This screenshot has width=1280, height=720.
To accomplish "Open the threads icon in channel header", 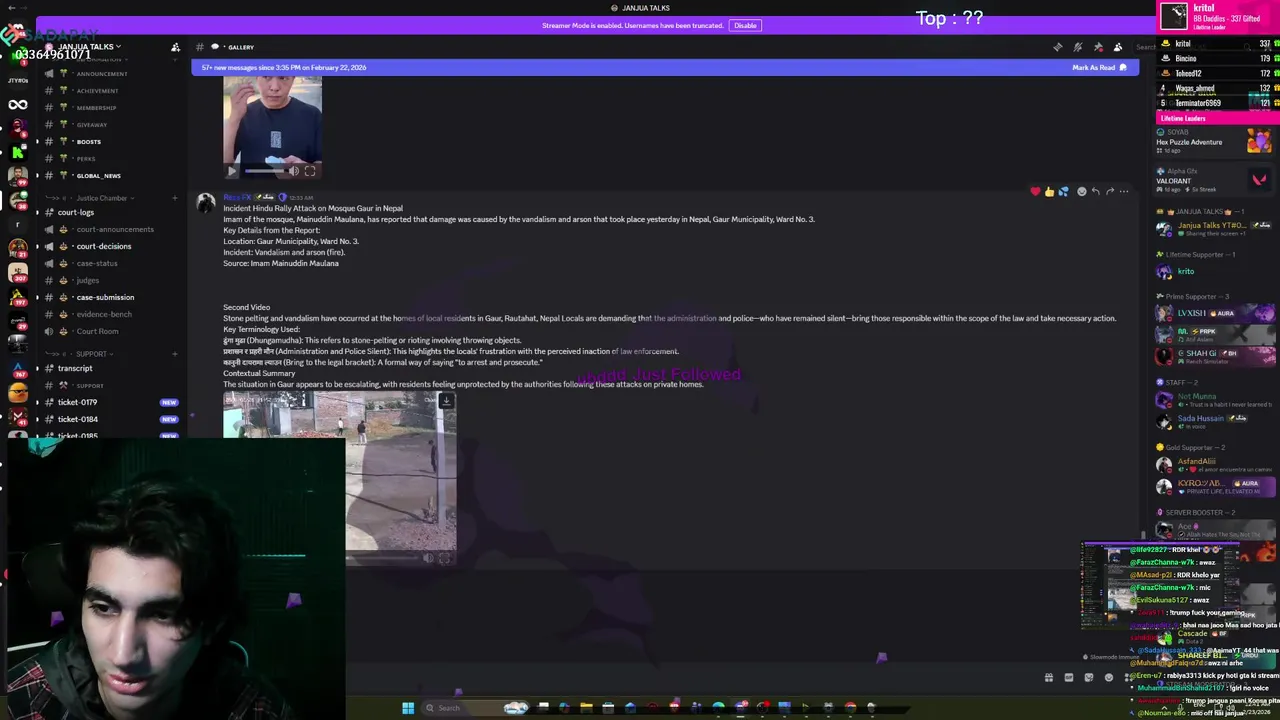I will click(1057, 47).
